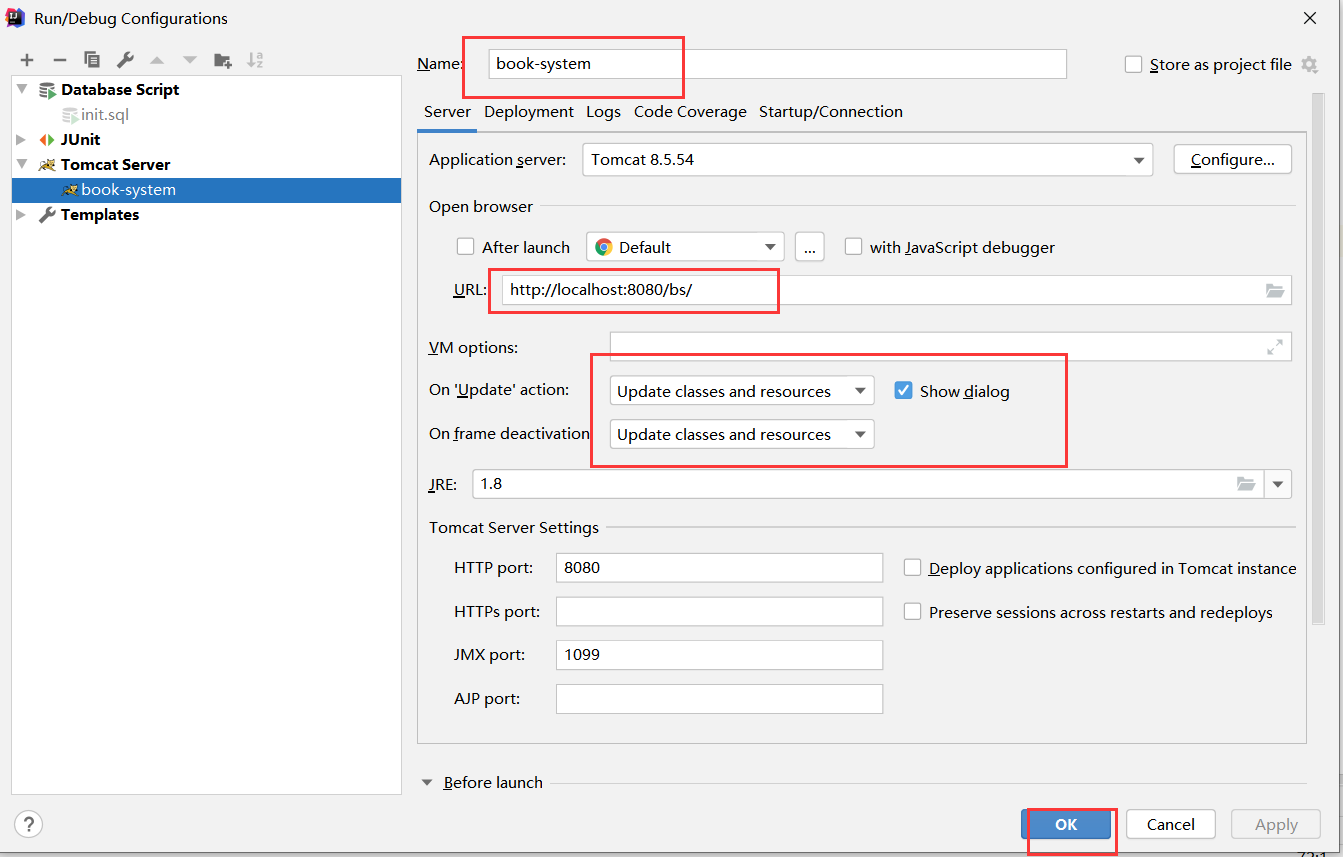1343x857 pixels.
Task: Open the edit templates wrench icon
Action: (125, 60)
